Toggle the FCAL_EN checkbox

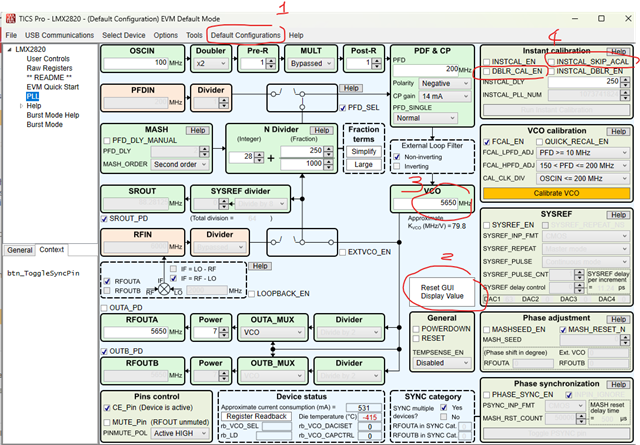(x=487, y=142)
